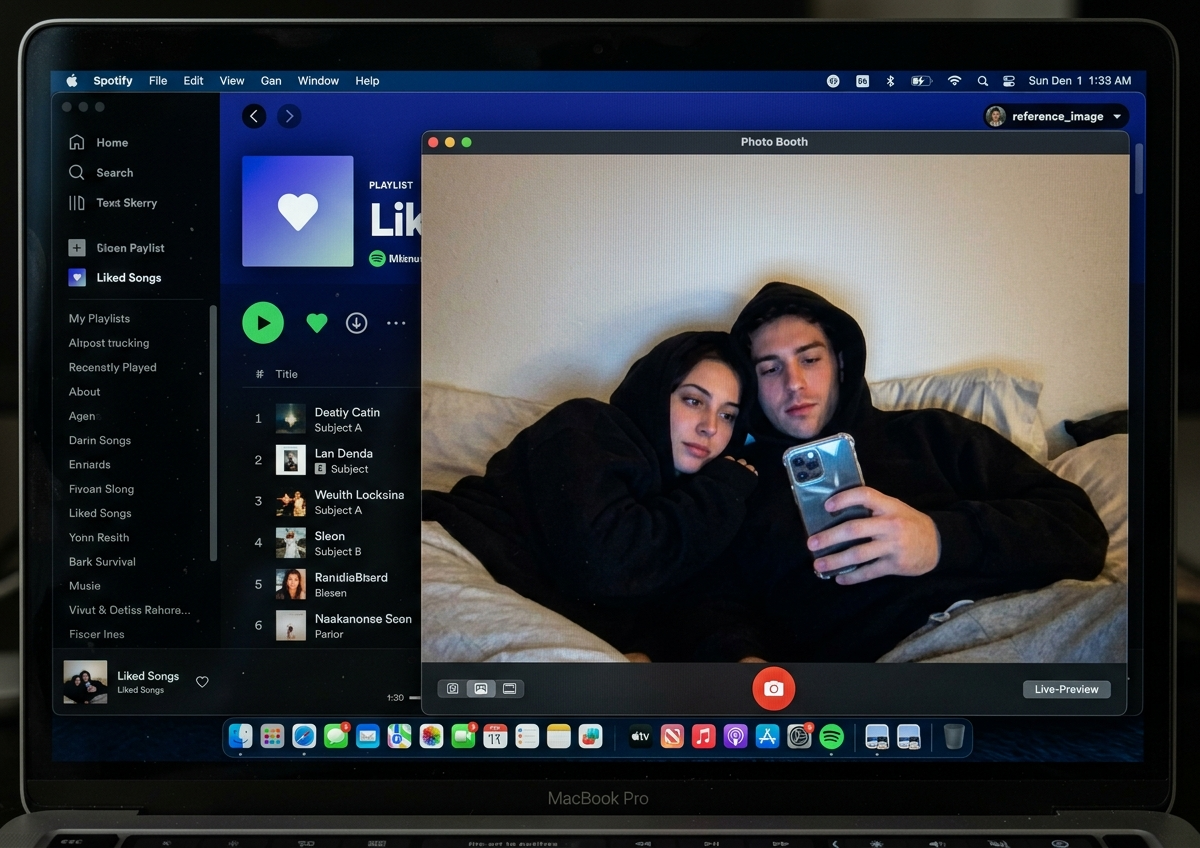Click the red camera shutter button in Photo Booth
1200x848 pixels.
point(773,689)
